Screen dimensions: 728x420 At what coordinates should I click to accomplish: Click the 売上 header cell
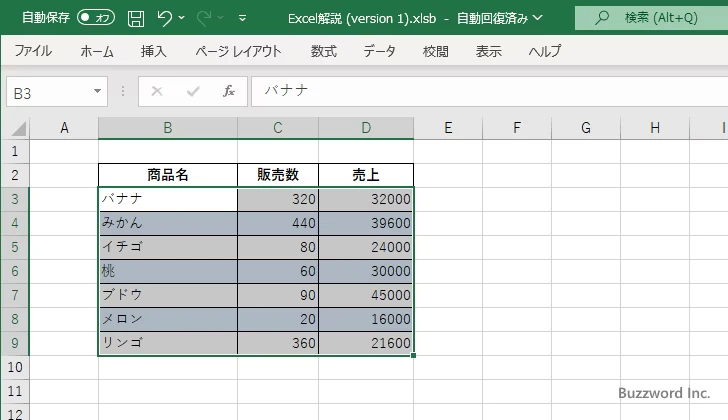[366, 175]
